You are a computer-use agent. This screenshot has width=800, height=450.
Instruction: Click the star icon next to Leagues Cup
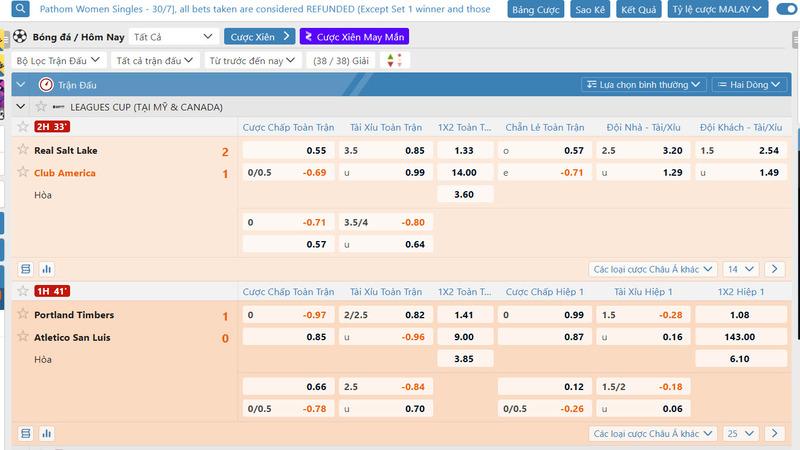coord(41,107)
